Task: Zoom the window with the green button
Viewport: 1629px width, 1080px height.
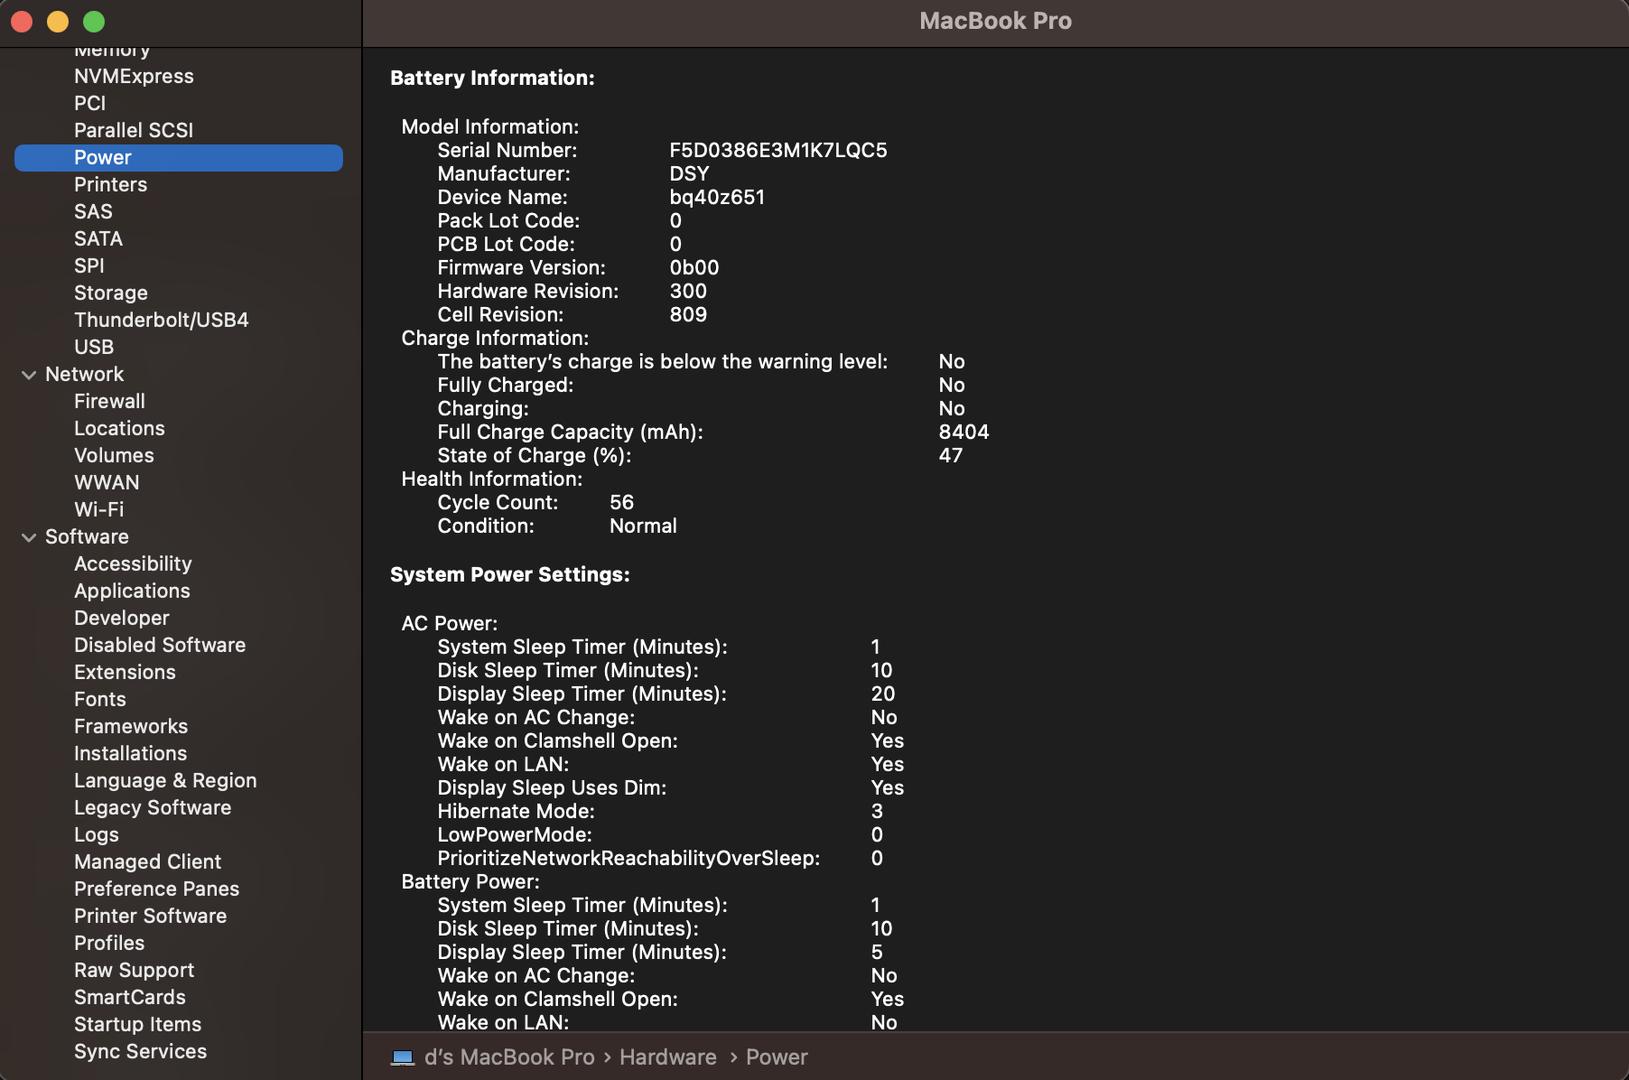Action: 94,21
